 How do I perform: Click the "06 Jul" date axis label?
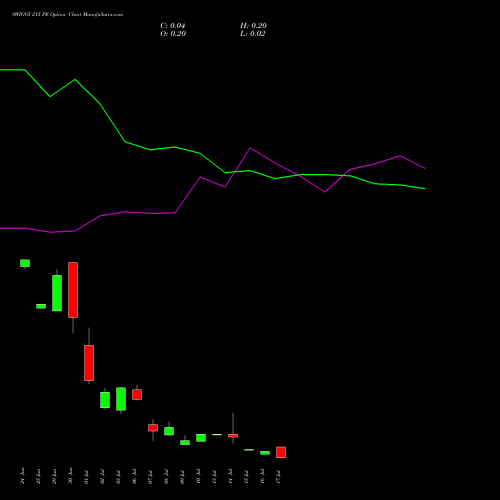pos(134,477)
